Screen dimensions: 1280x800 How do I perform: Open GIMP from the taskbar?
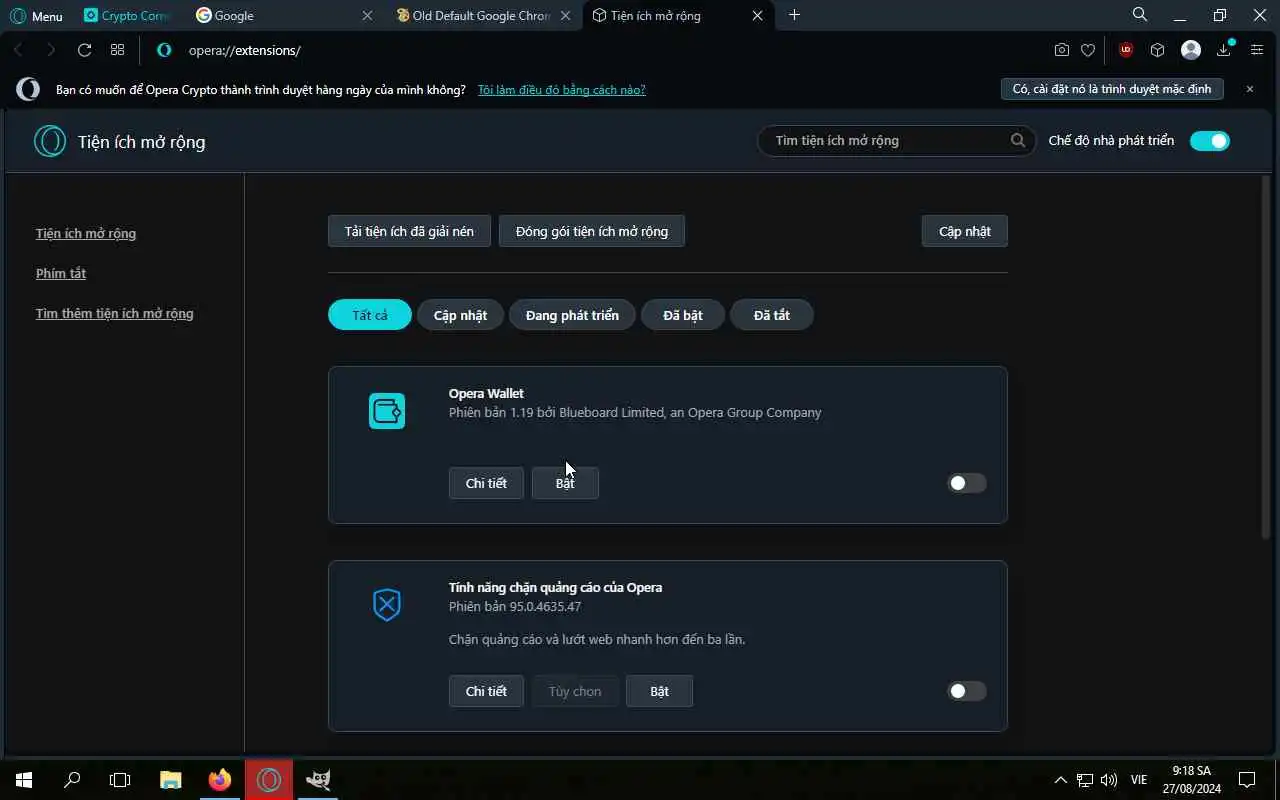[x=318, y=780]
